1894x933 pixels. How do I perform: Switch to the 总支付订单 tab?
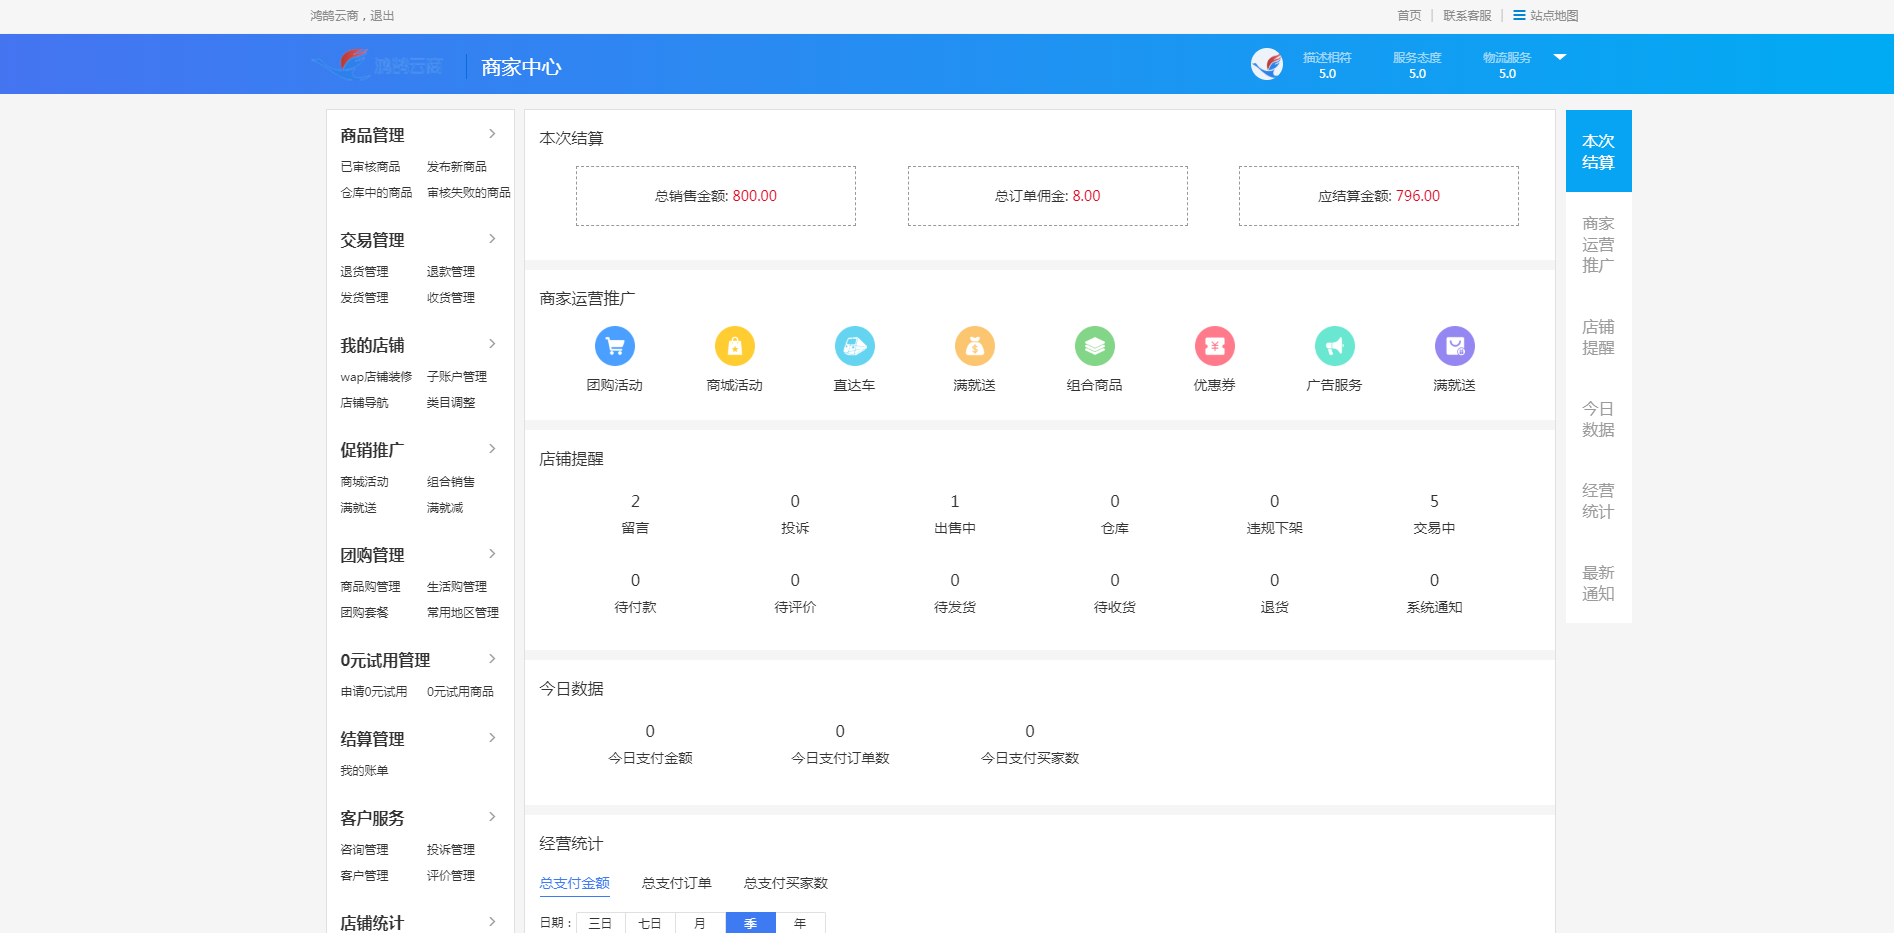point(676,883)
